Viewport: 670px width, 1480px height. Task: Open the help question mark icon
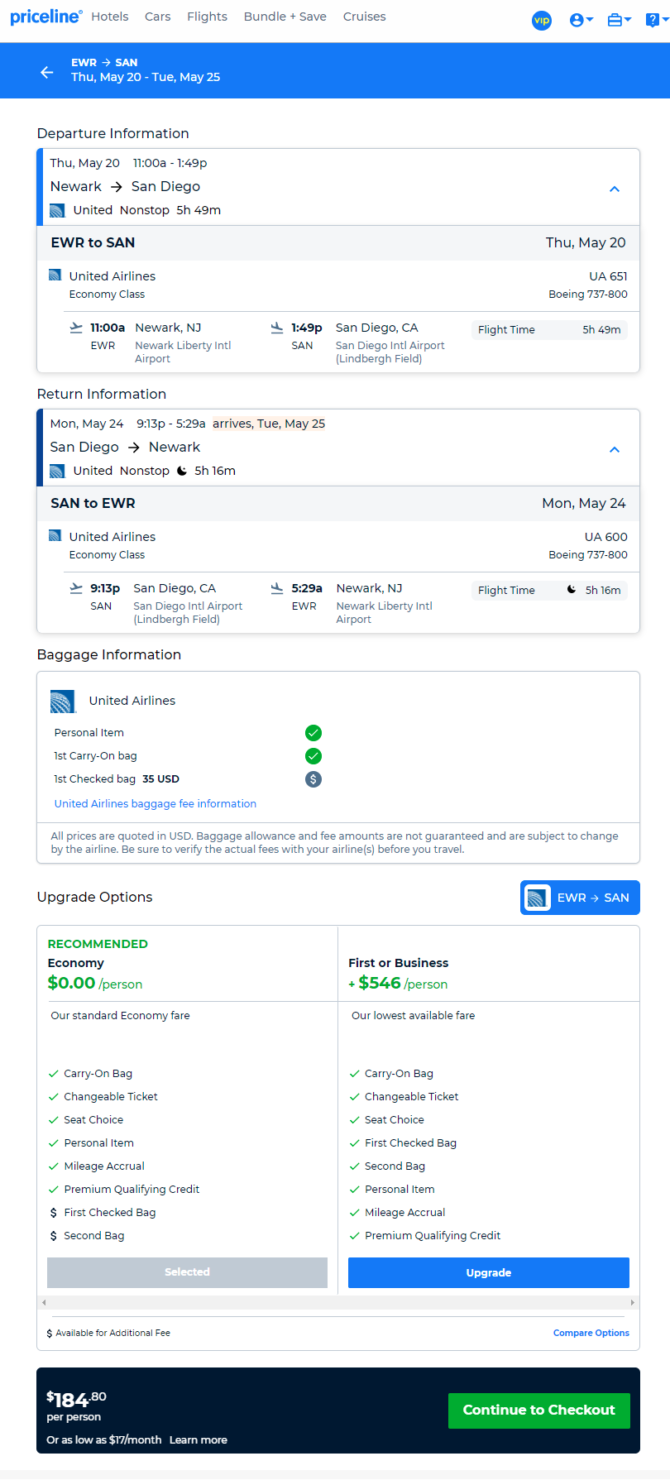[x=656, y=20]
